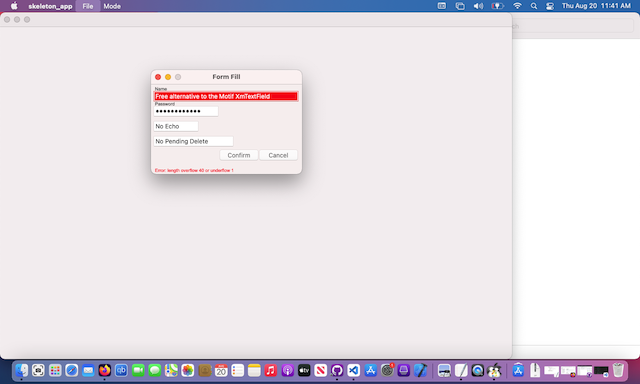Open QuickTime Player from the Dock
The width and height of the screenshot is (640, 384).
tap(477, 370)
